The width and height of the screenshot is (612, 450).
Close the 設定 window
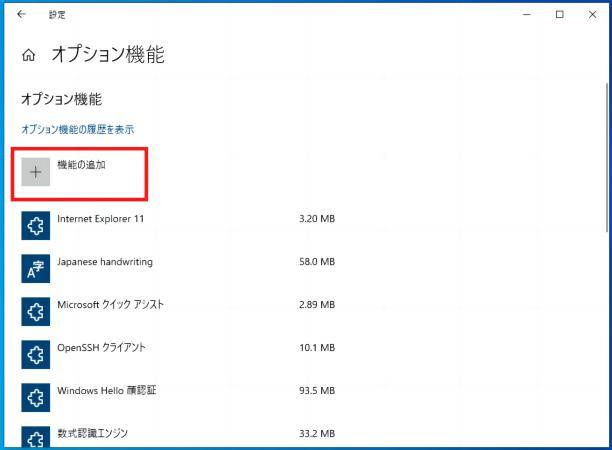592,14
